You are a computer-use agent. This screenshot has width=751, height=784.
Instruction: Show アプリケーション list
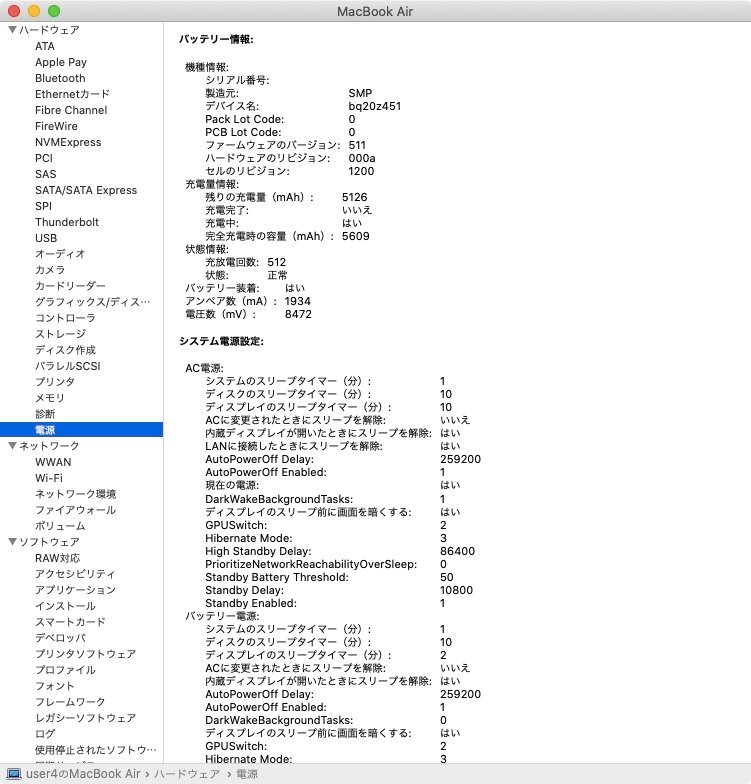pos(75,590)
